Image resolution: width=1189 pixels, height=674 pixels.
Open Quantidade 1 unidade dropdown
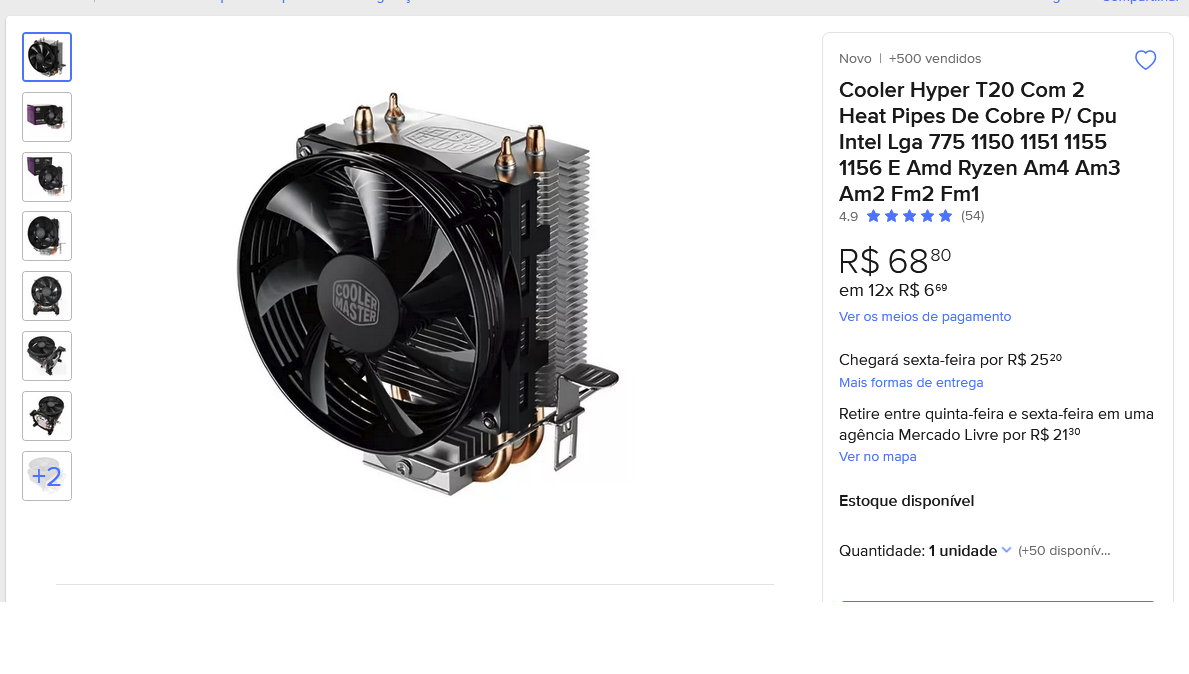click(925, 551)
